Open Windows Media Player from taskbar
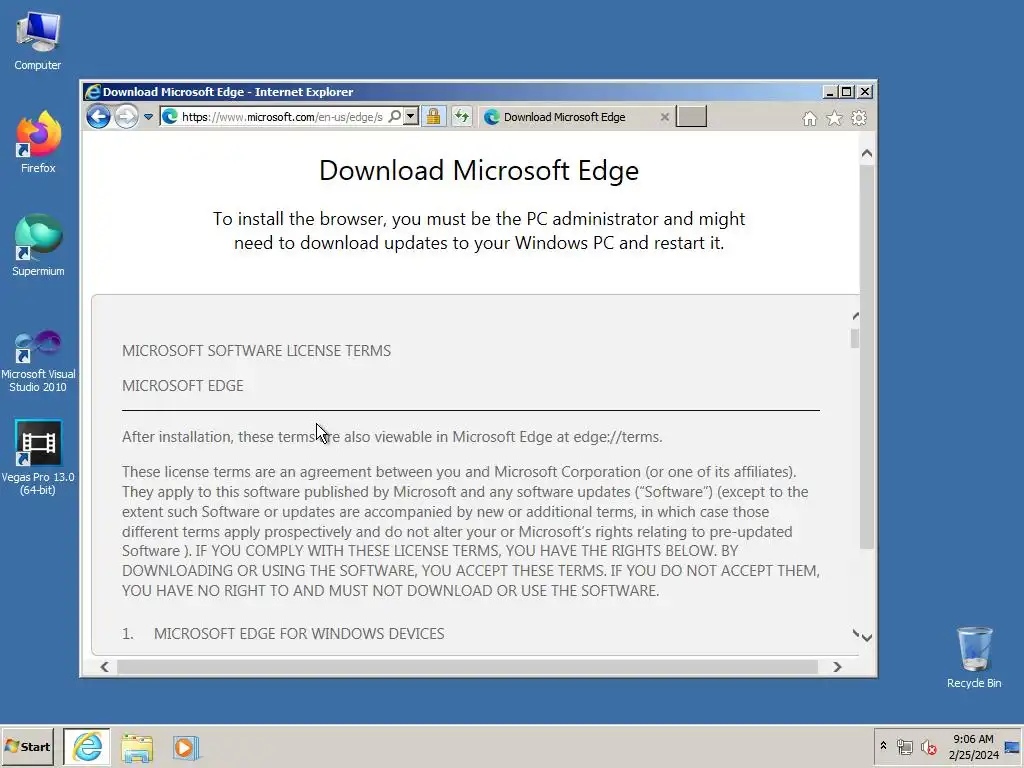The image size is (1024, 768). pos(185,747)
